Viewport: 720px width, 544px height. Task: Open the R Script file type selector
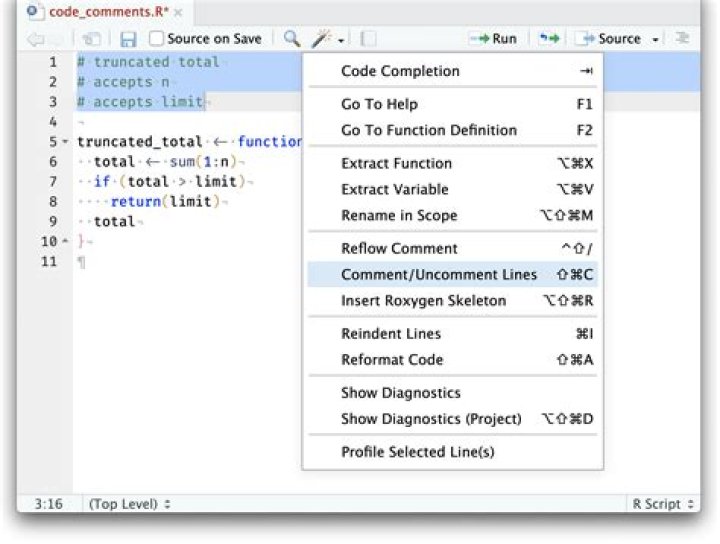663,504
